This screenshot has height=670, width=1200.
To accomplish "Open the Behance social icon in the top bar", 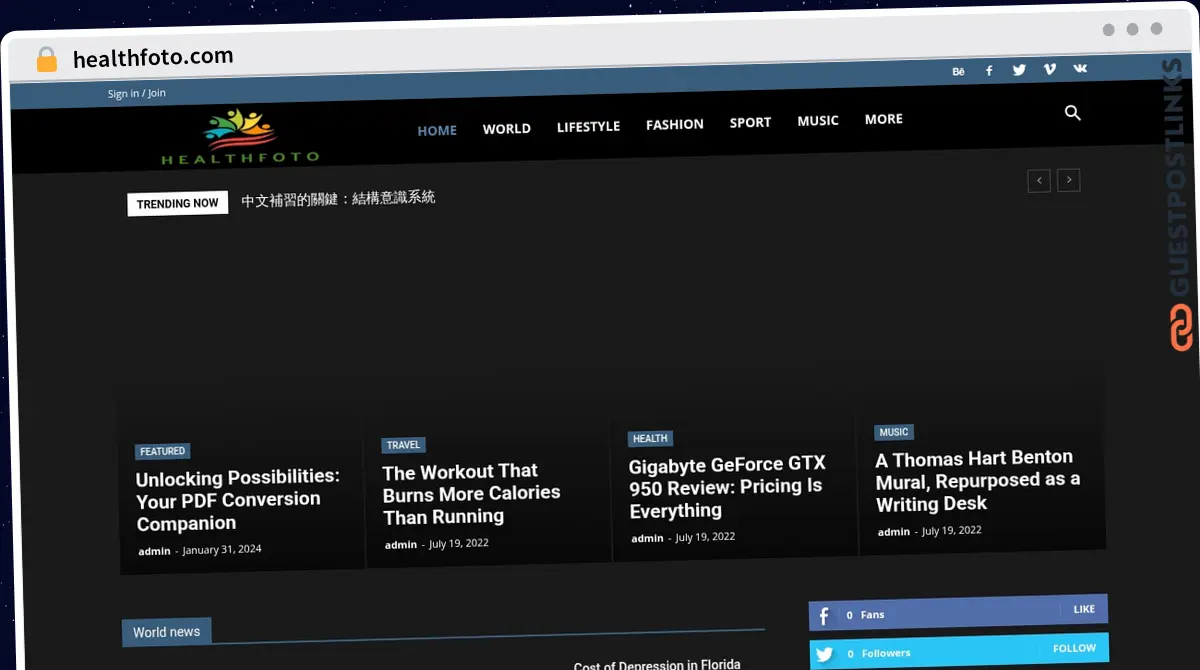I will point(958,71).
